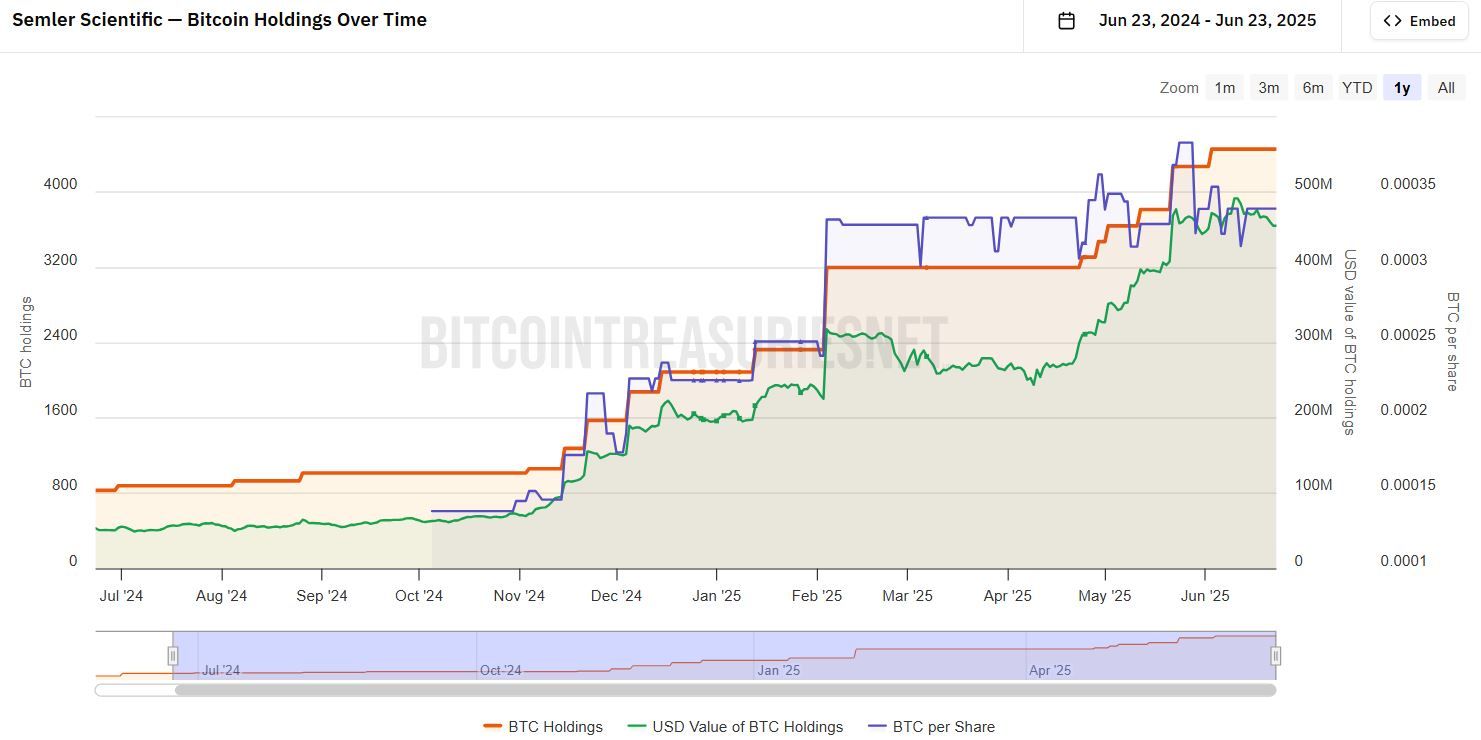Image resolution: width=1481 pixels, height=740 pixels.
Task: Click the navigator area near Jan '25
Action: coord(778,670)
